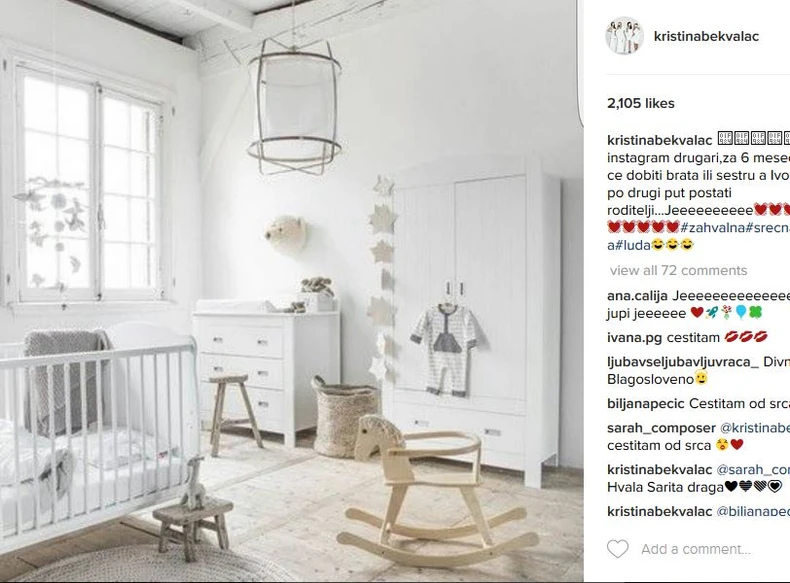The image size is (790, 583).
Task: Open biljanapecic commenter profile
Action: click(646, 404)
